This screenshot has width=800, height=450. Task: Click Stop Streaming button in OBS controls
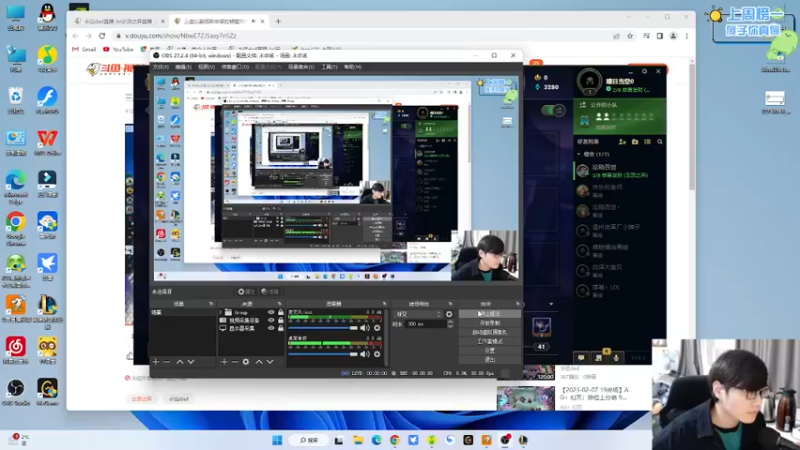(489, 314)
